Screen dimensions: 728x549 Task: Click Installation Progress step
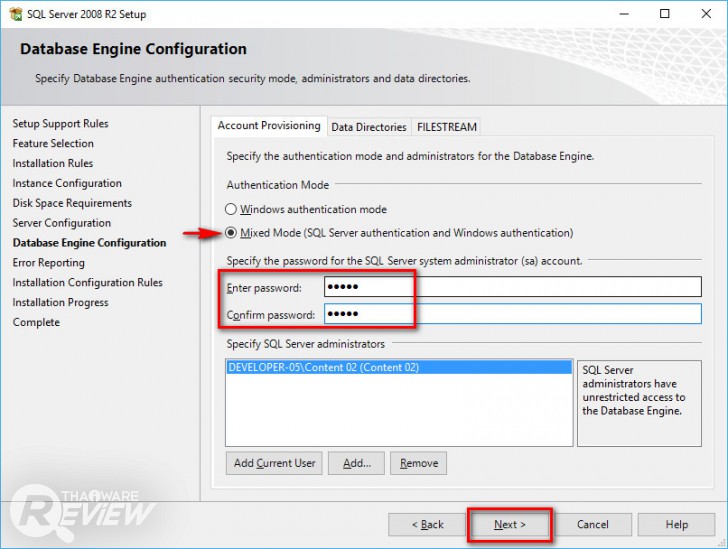[x=60, y=302]
